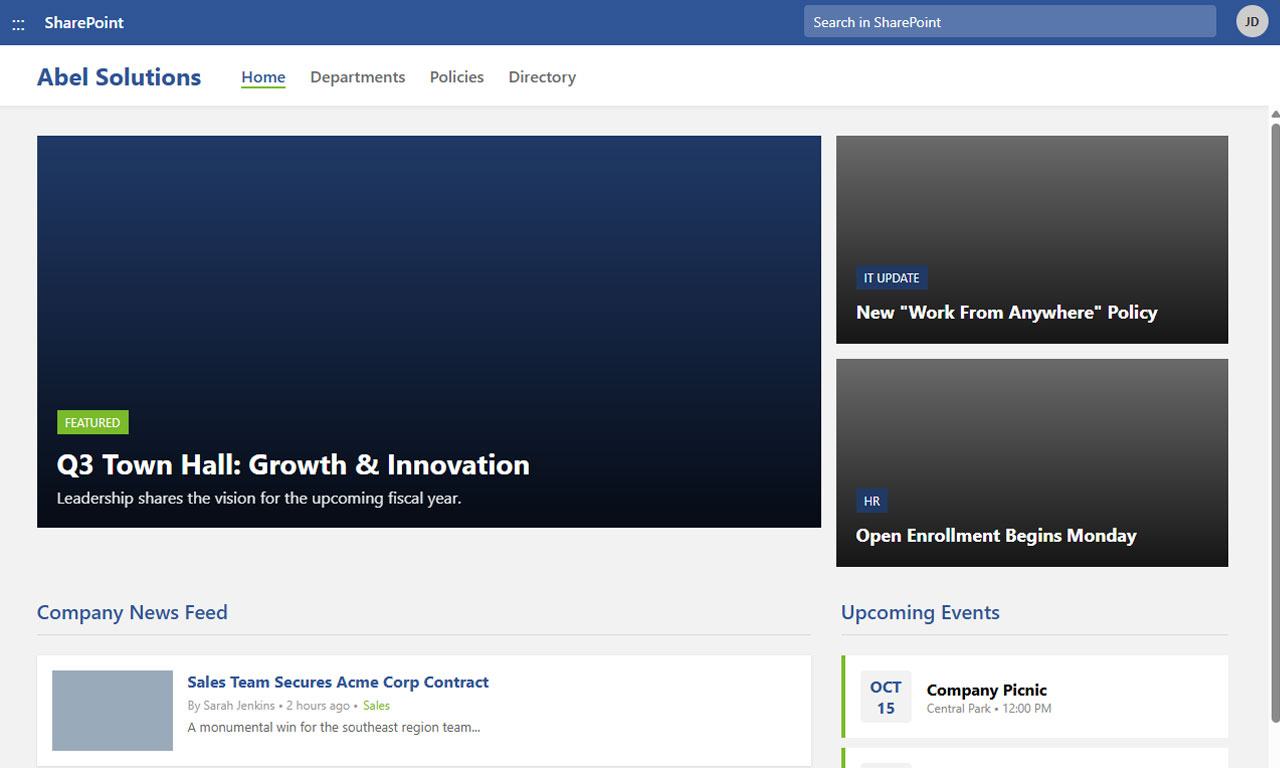Read the Sales Team Secures Acme Corp Contract
The width and height of the screenshot is (1280, 768).
[338, 681]
